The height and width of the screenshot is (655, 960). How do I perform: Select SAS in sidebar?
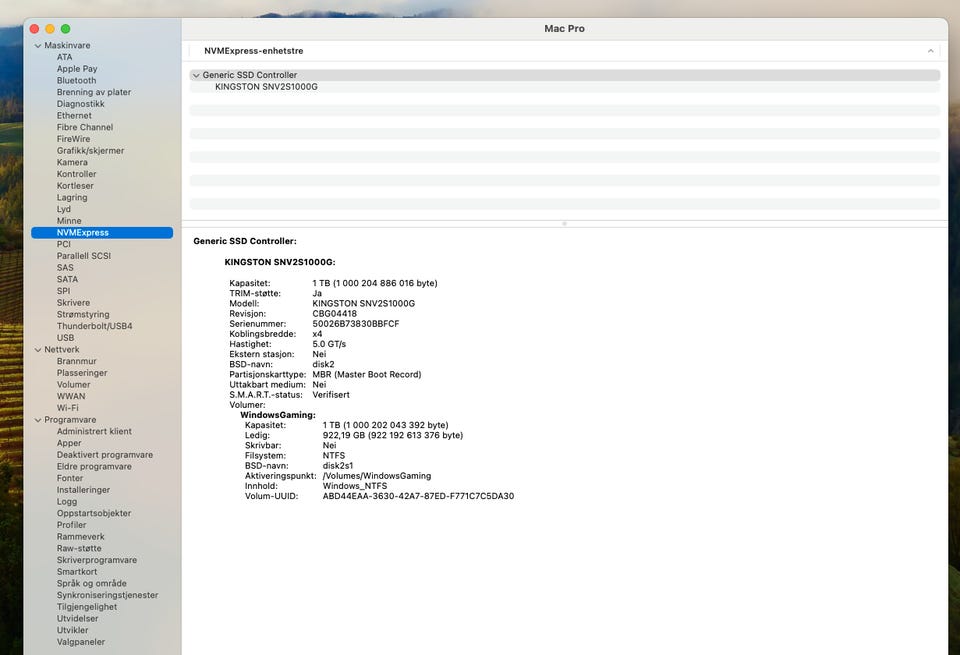(65, 268)
